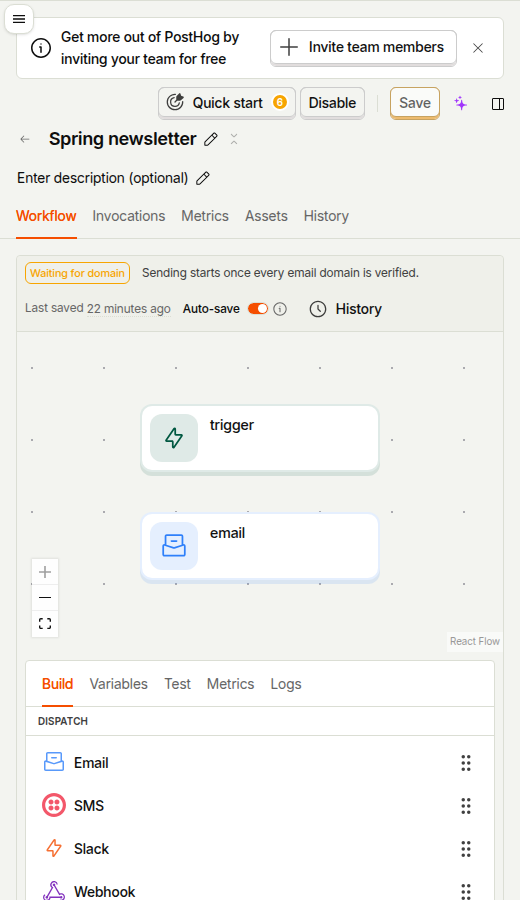Select the trigger node

(x=260, y=438)
